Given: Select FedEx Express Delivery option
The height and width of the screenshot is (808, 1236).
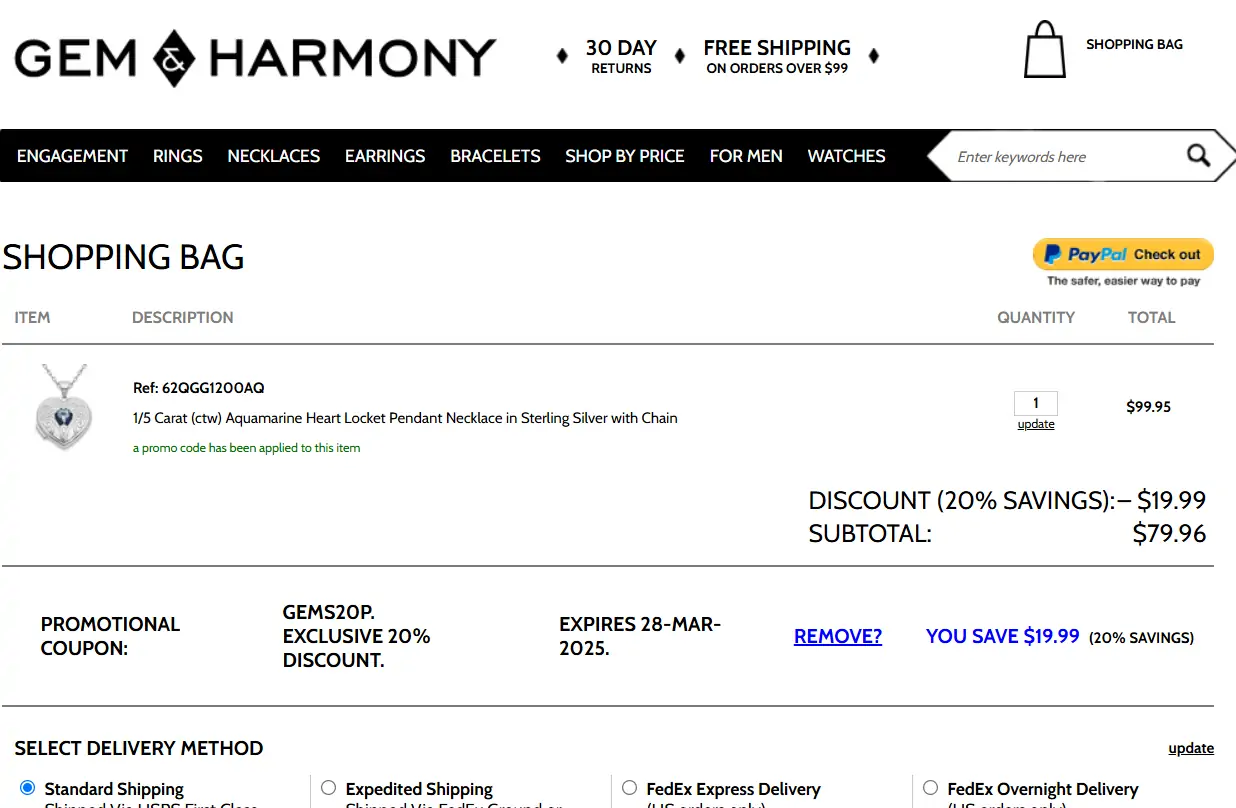Looking at the screenshot, I should (629, 788).
